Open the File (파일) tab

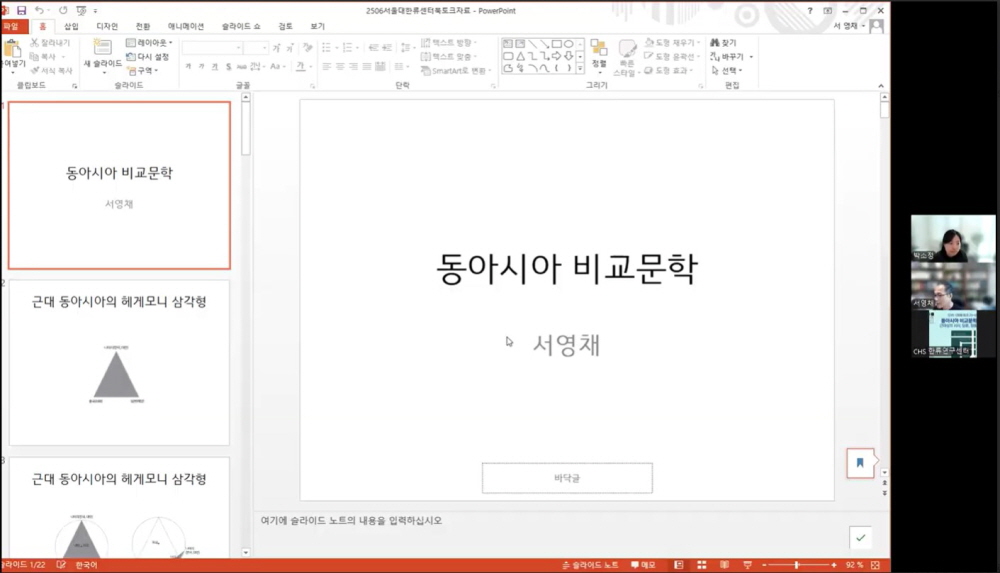coord(13,26)
